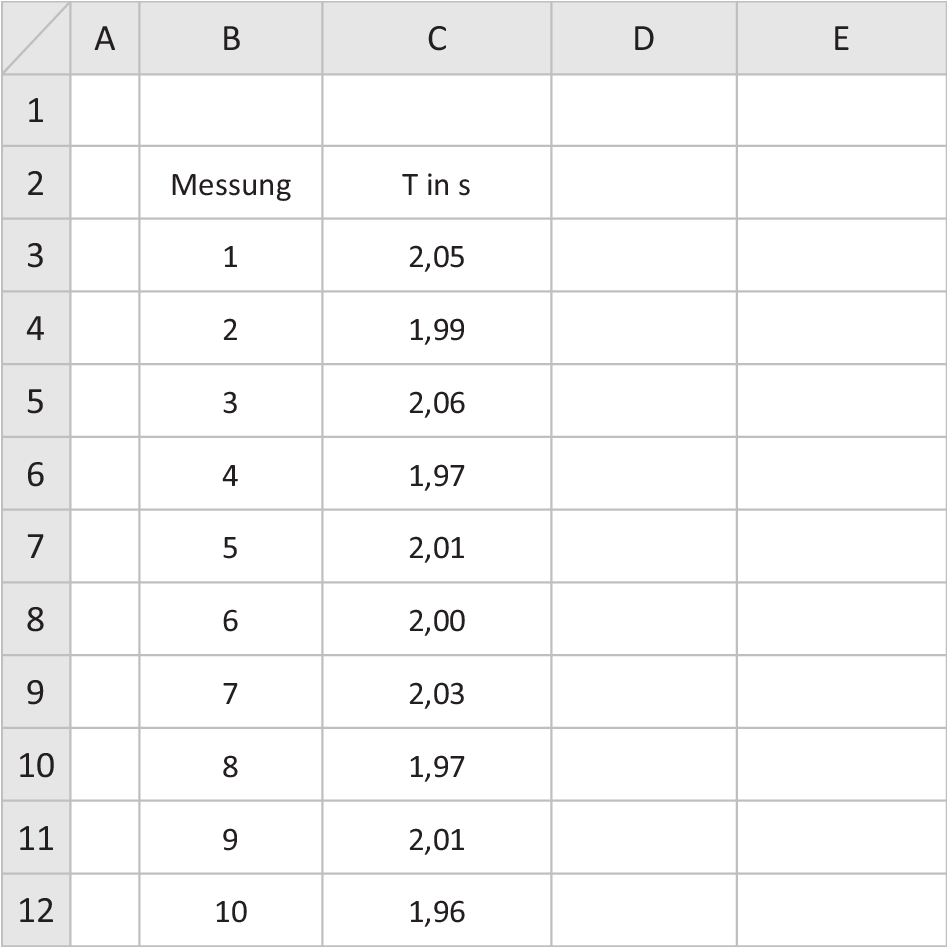Select cell containing 1,99

coord(437,328)
